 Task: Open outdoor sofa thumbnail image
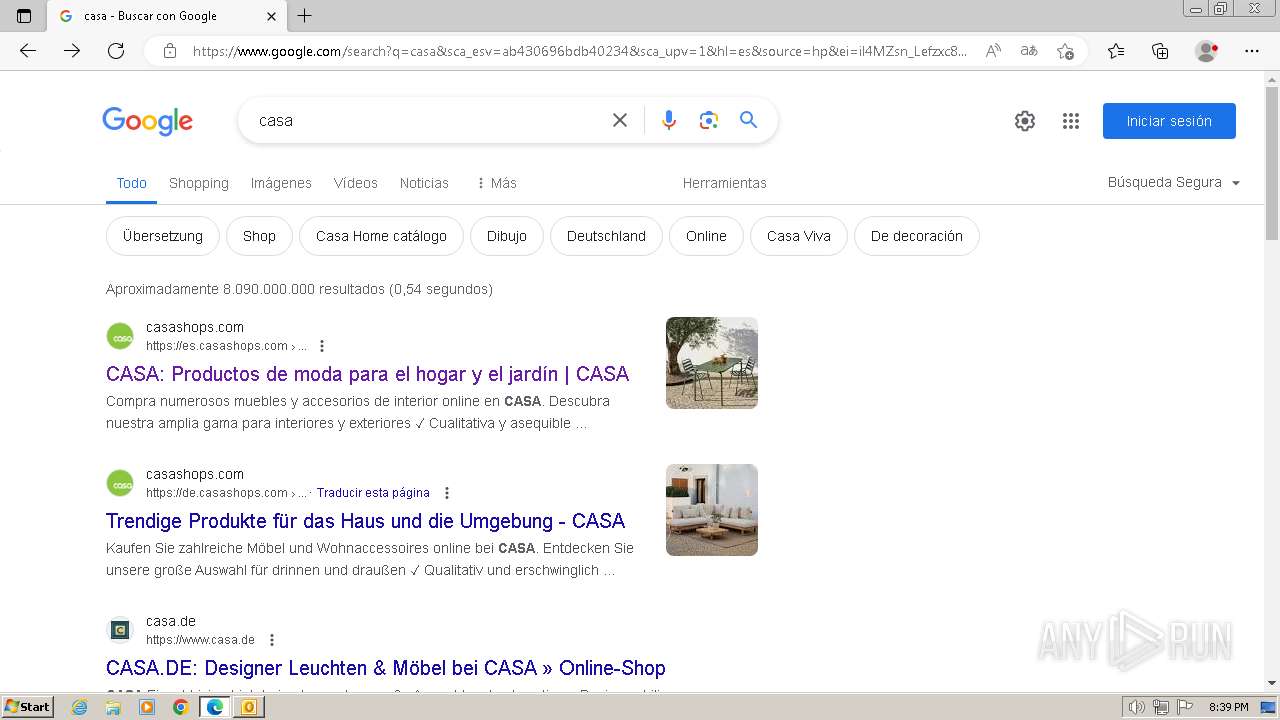[712, 510]
